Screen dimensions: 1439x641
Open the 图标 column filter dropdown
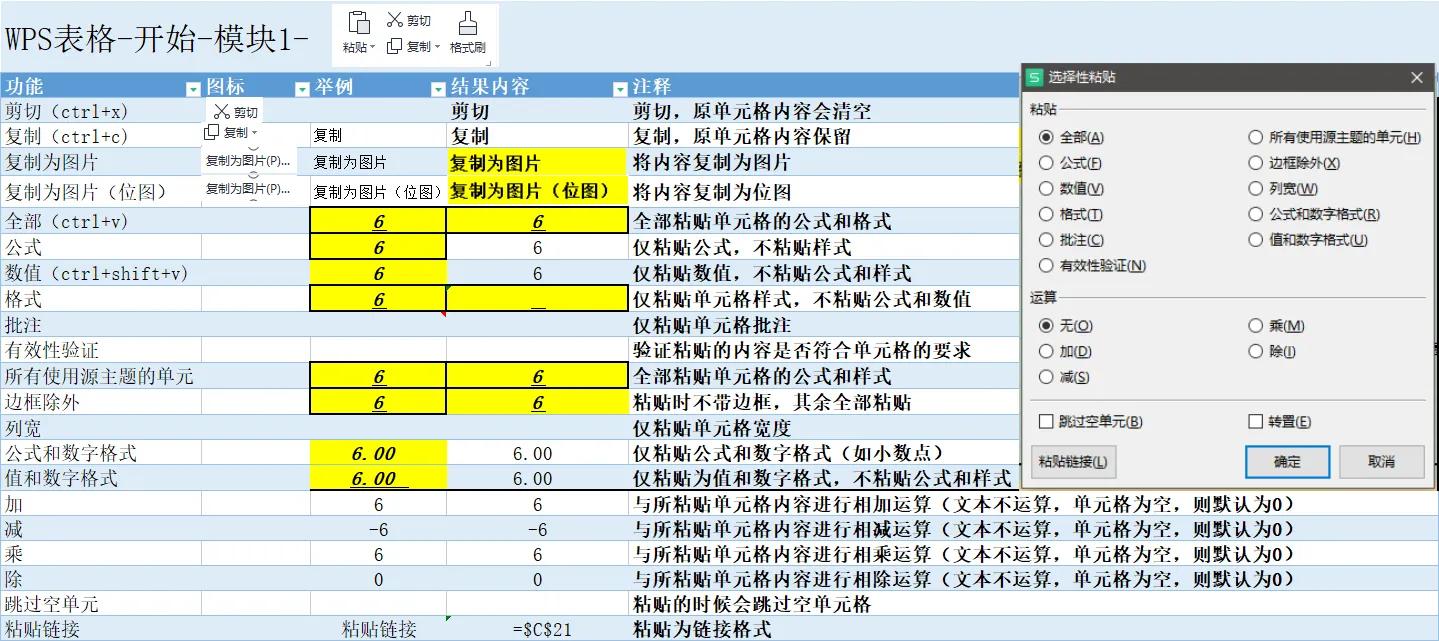pyautogui.click(x=302, y=89)
